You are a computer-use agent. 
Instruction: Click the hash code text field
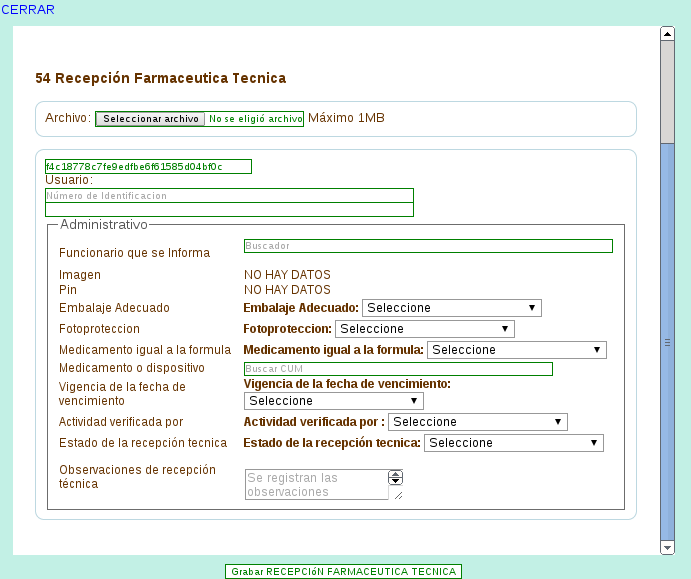click(x=148, y=167)
